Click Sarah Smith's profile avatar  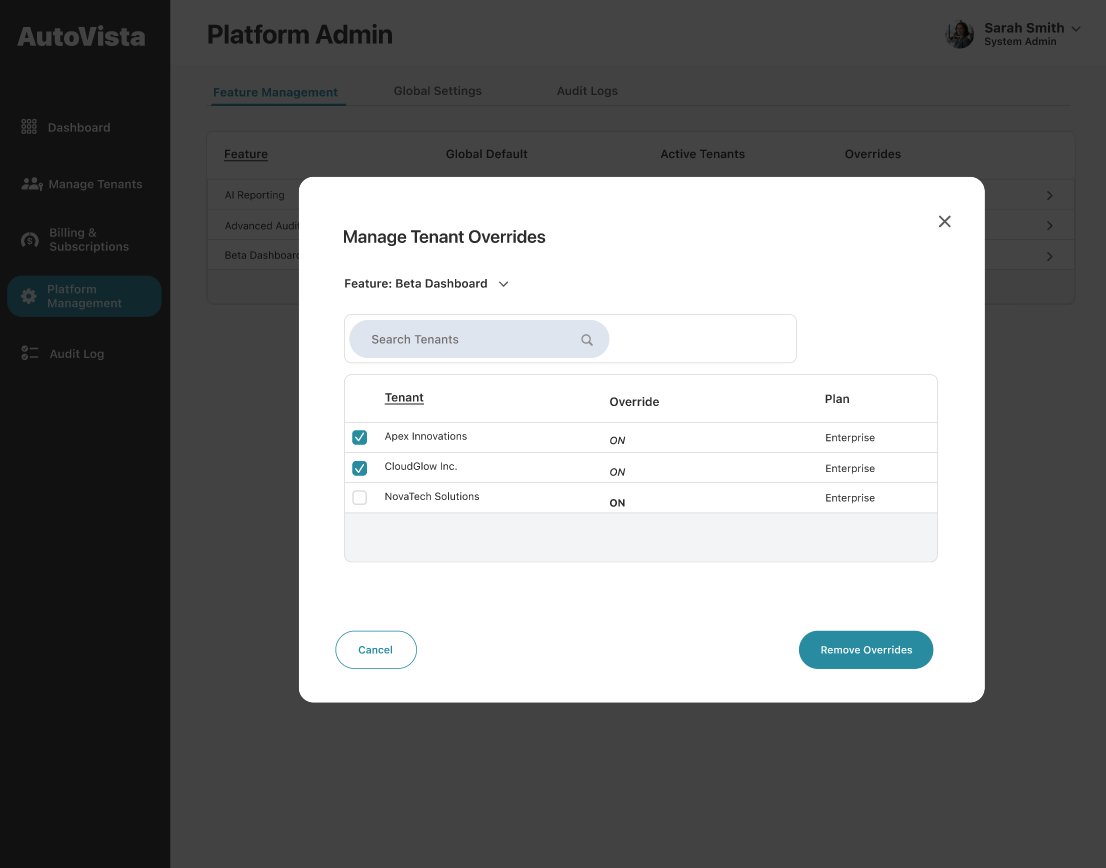pyautogui.click(x=960, y=35)
